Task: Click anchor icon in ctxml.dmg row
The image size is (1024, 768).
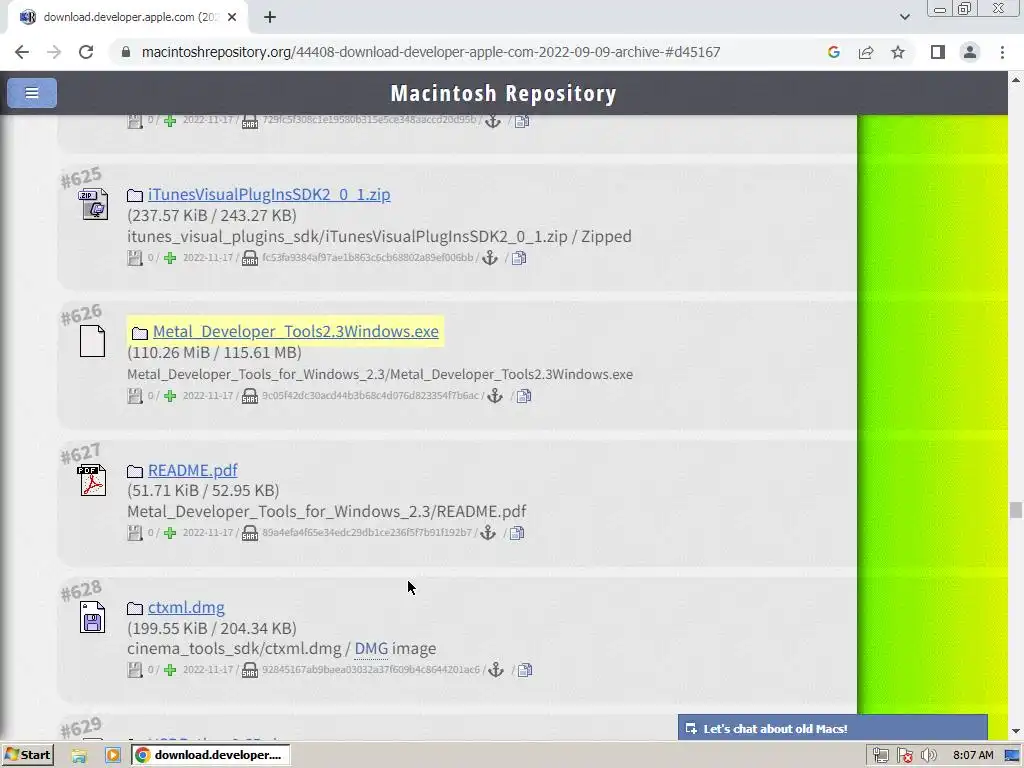Action: point(496,670)
